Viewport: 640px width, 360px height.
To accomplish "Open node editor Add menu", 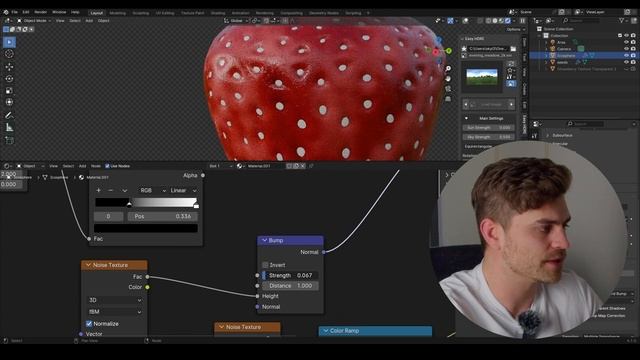I will tap(82, 166).
